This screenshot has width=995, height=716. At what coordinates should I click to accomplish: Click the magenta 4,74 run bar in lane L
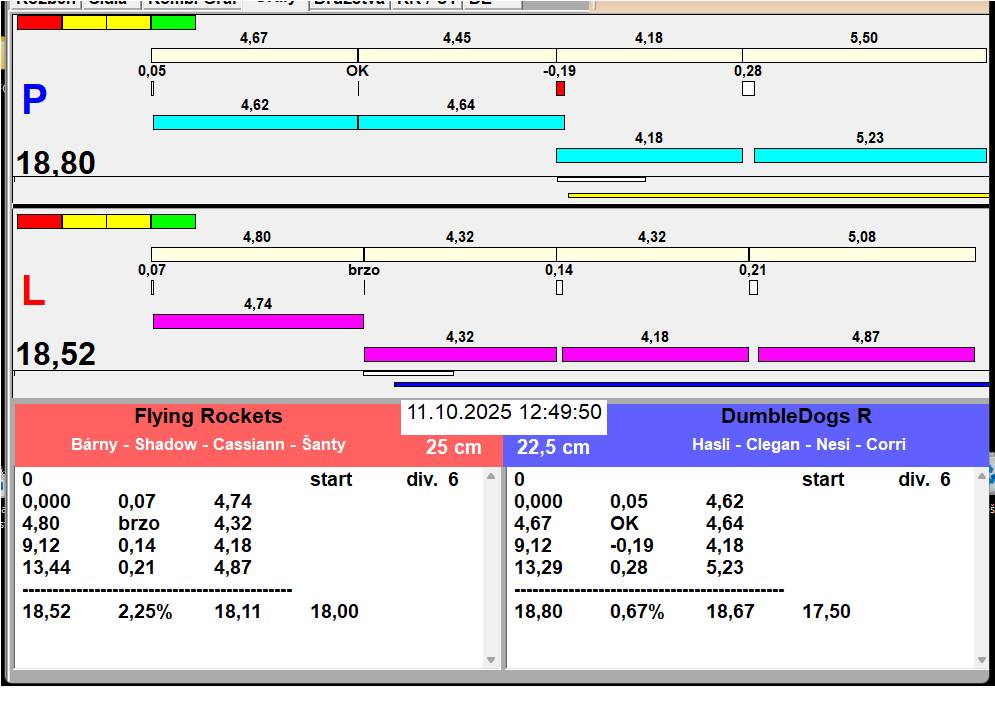[x=258, y=321]
